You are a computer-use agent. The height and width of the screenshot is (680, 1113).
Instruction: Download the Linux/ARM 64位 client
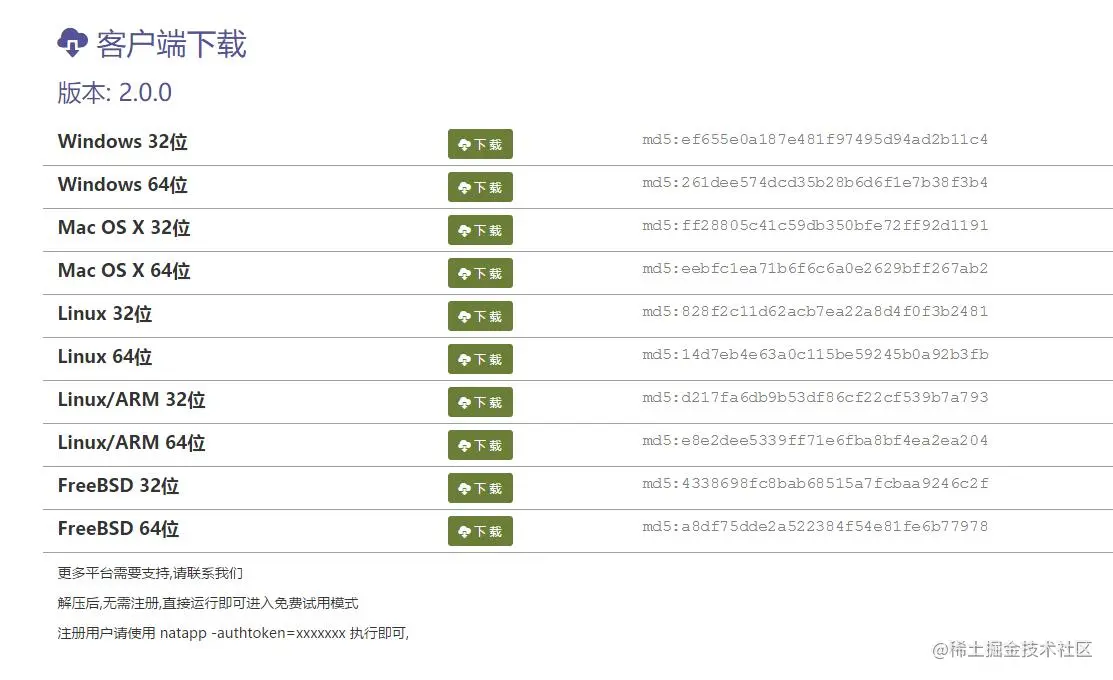tap(480, 445)
